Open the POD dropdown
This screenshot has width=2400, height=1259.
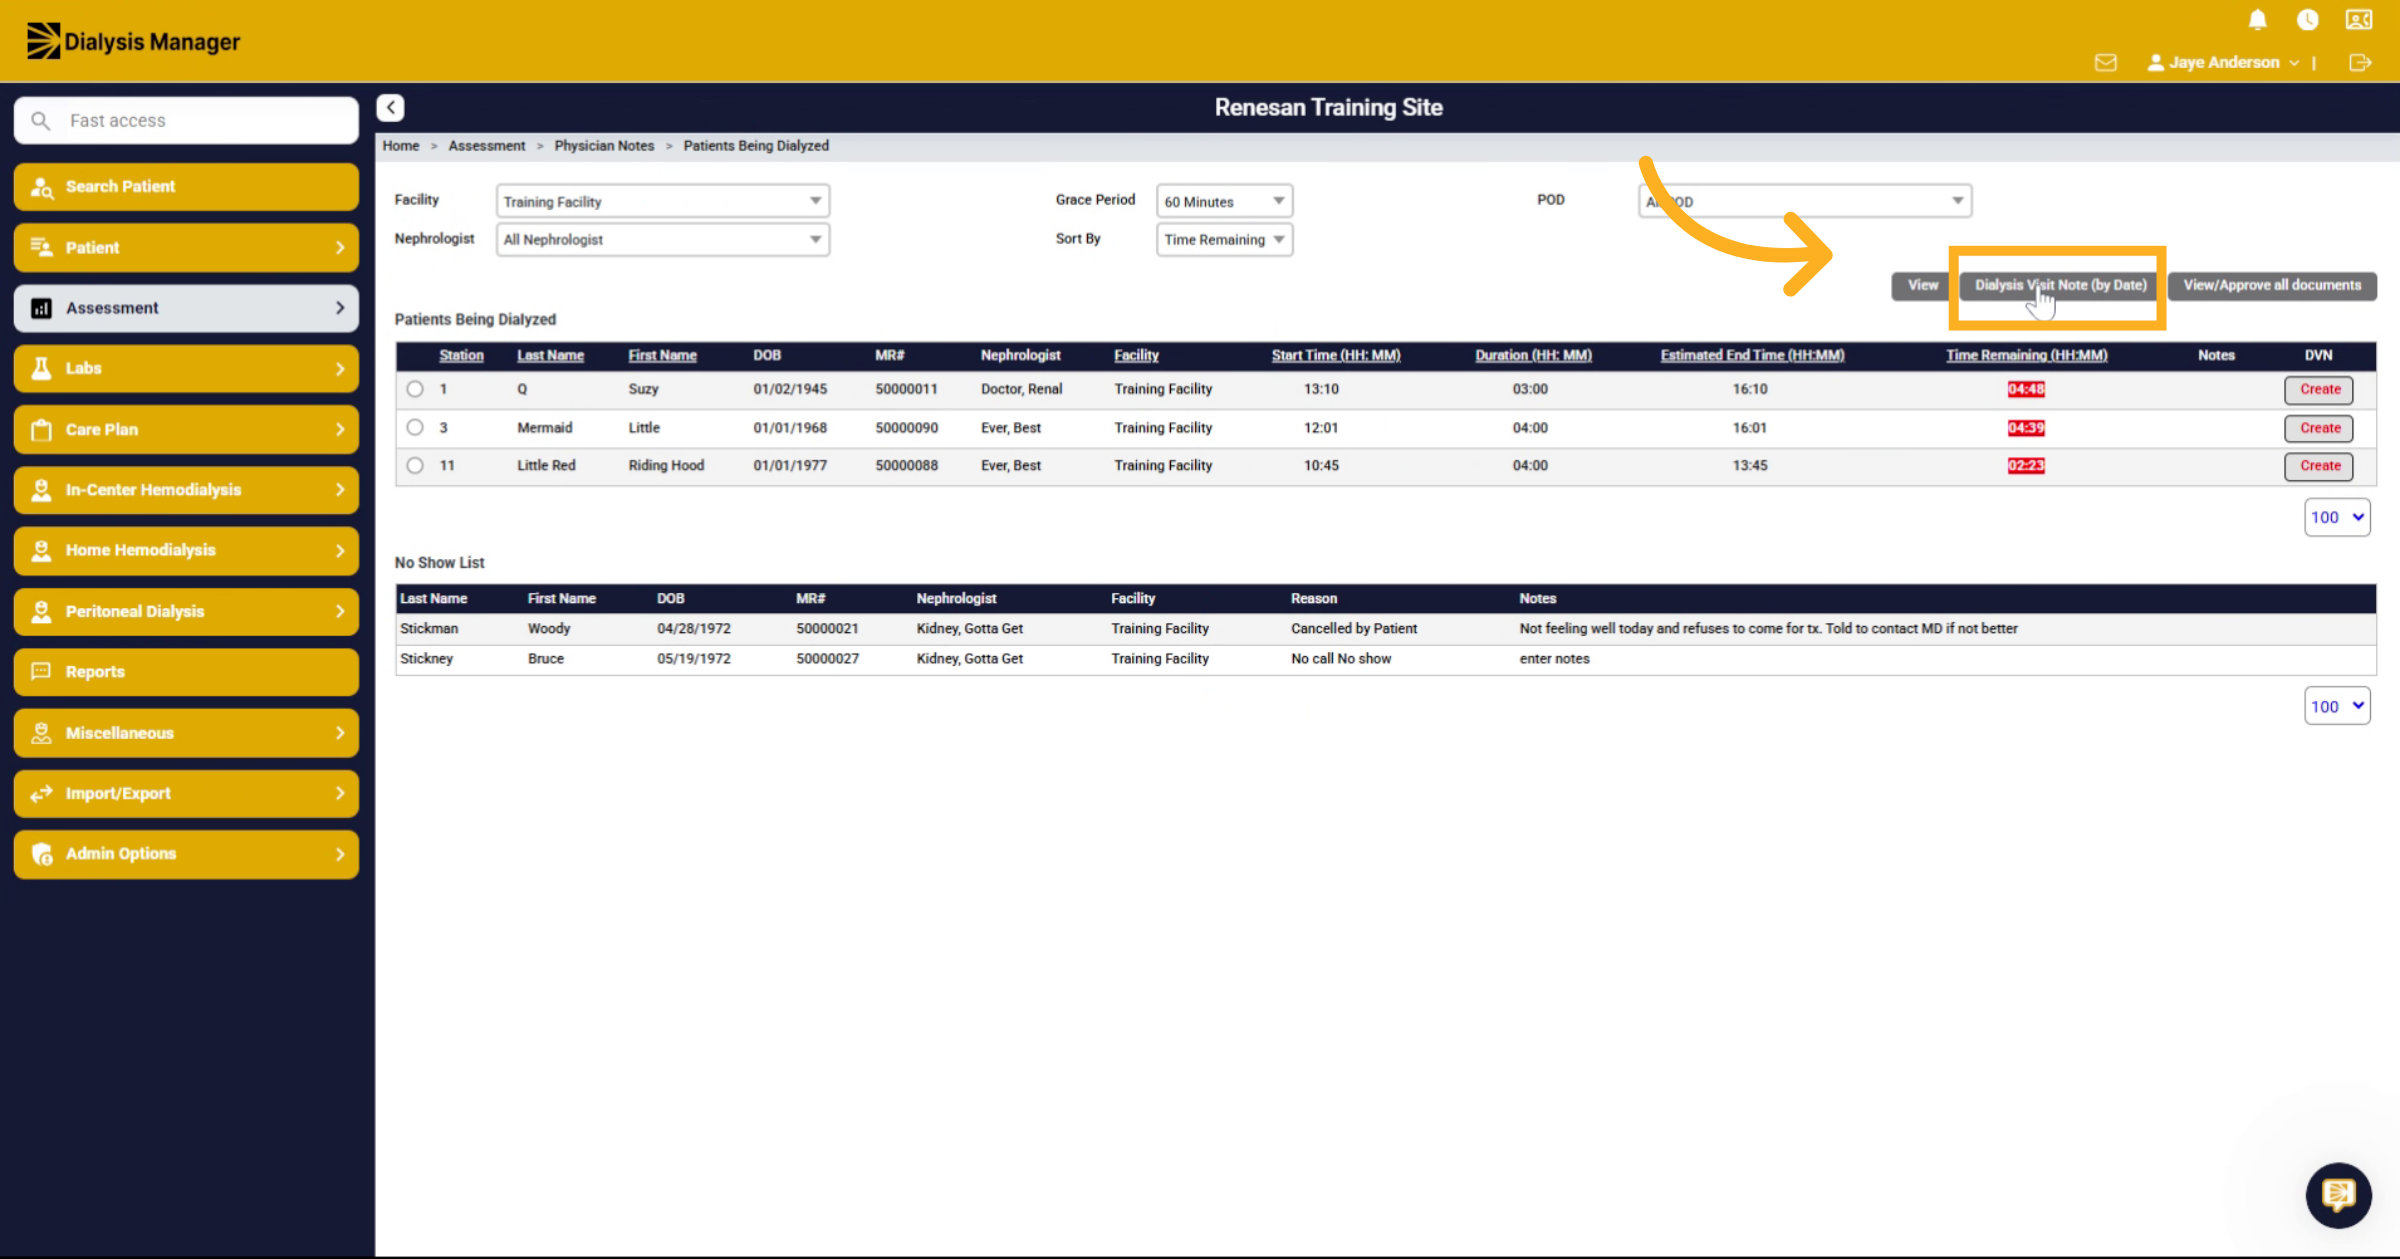[1805, 201]
